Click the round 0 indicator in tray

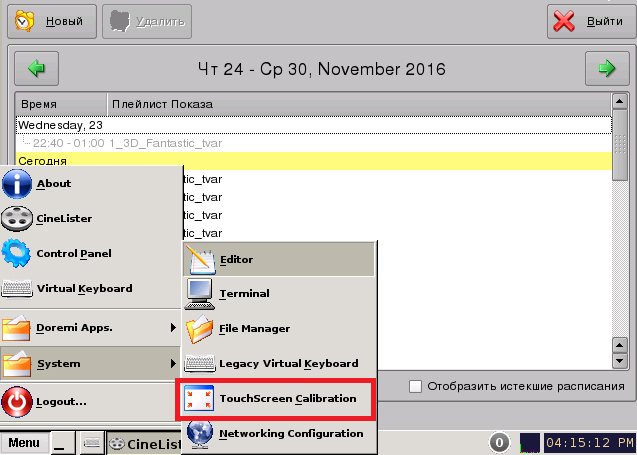tap(499, 443)
